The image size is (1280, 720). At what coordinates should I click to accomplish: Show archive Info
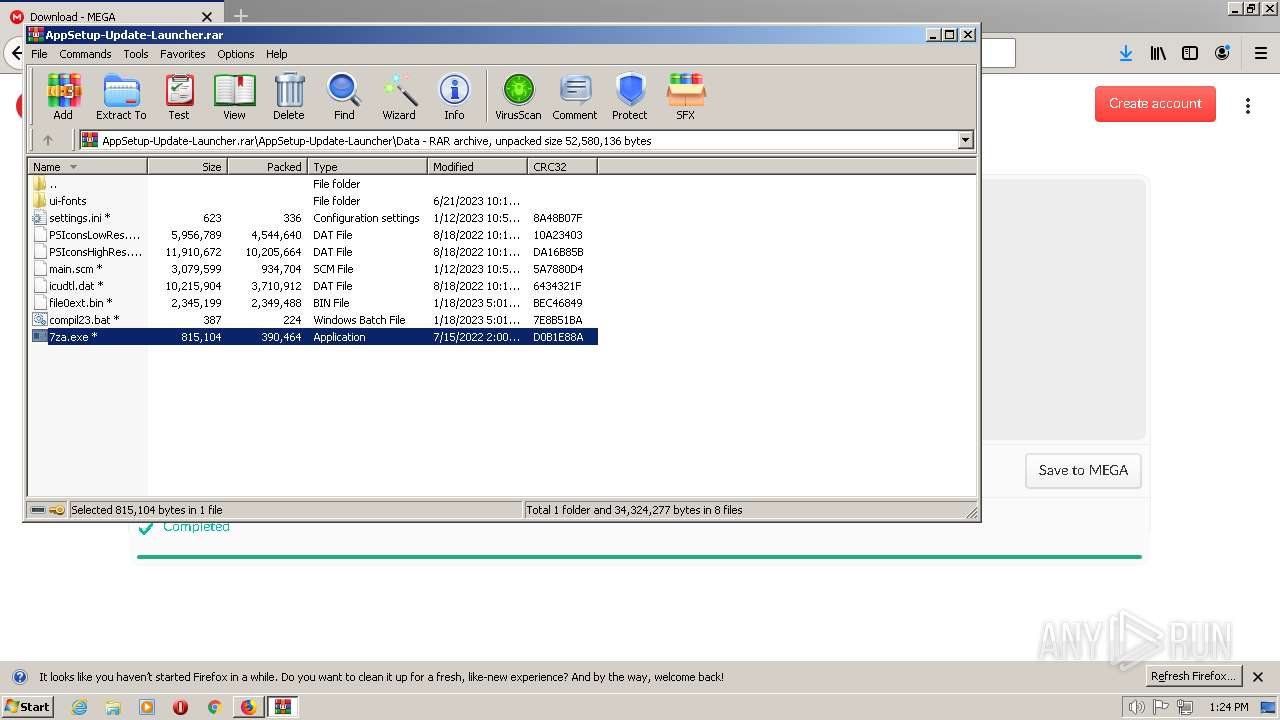click(x=454, y=97)
